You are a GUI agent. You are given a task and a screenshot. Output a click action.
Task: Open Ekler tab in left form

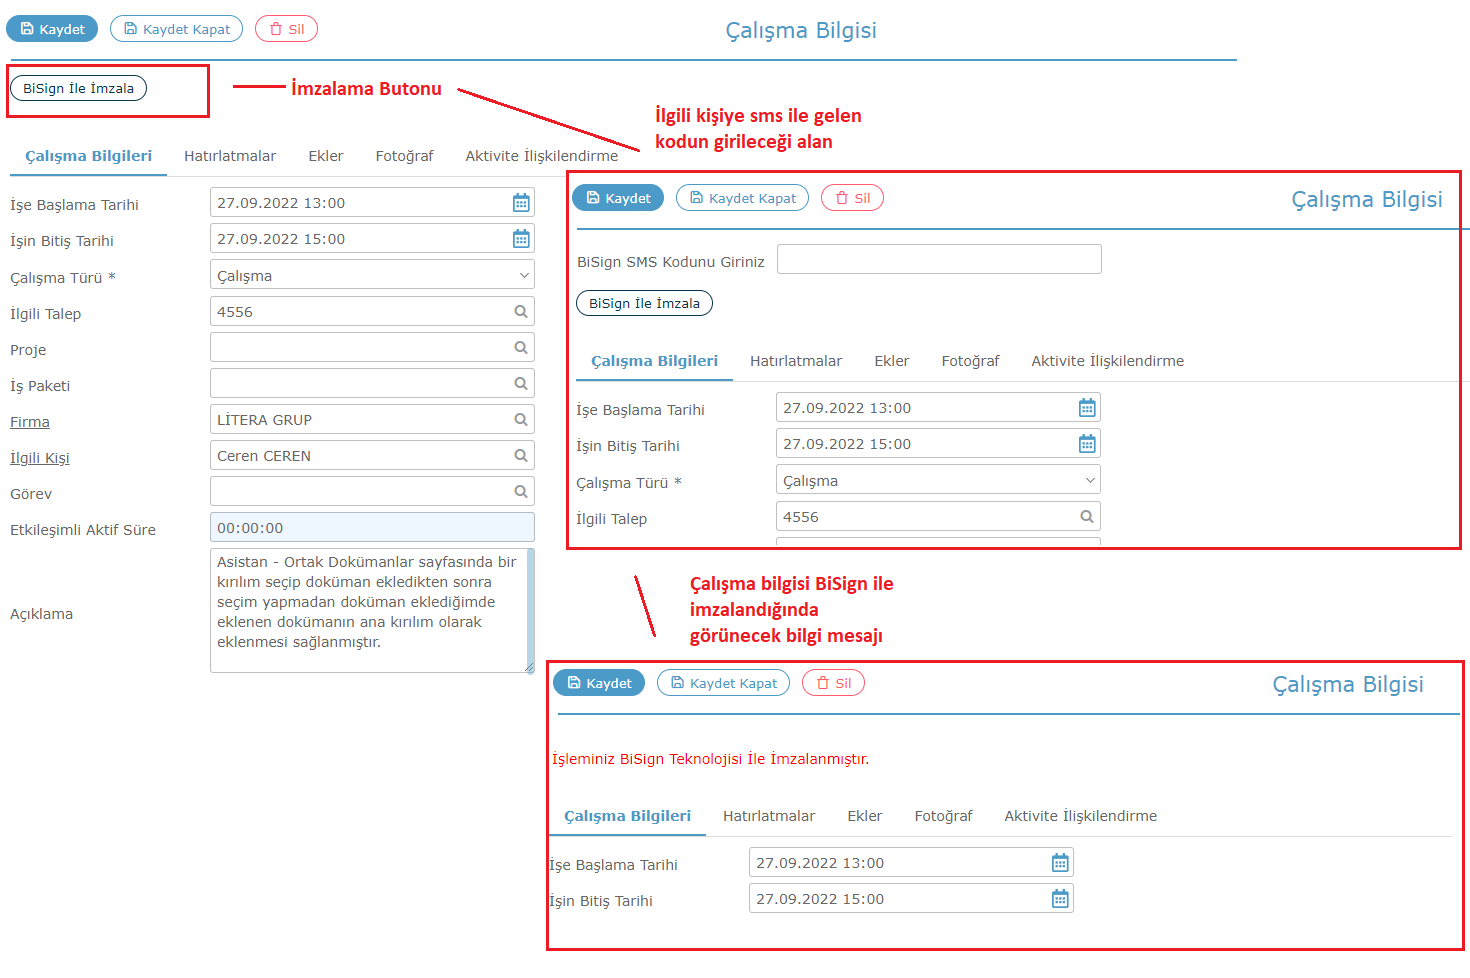[325, 156]
